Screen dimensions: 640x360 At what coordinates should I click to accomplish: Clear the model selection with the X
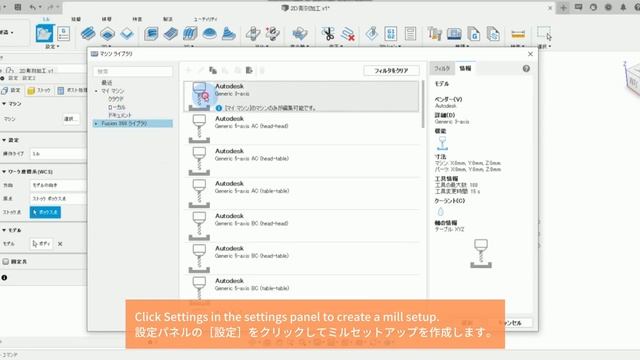[60, 244]
